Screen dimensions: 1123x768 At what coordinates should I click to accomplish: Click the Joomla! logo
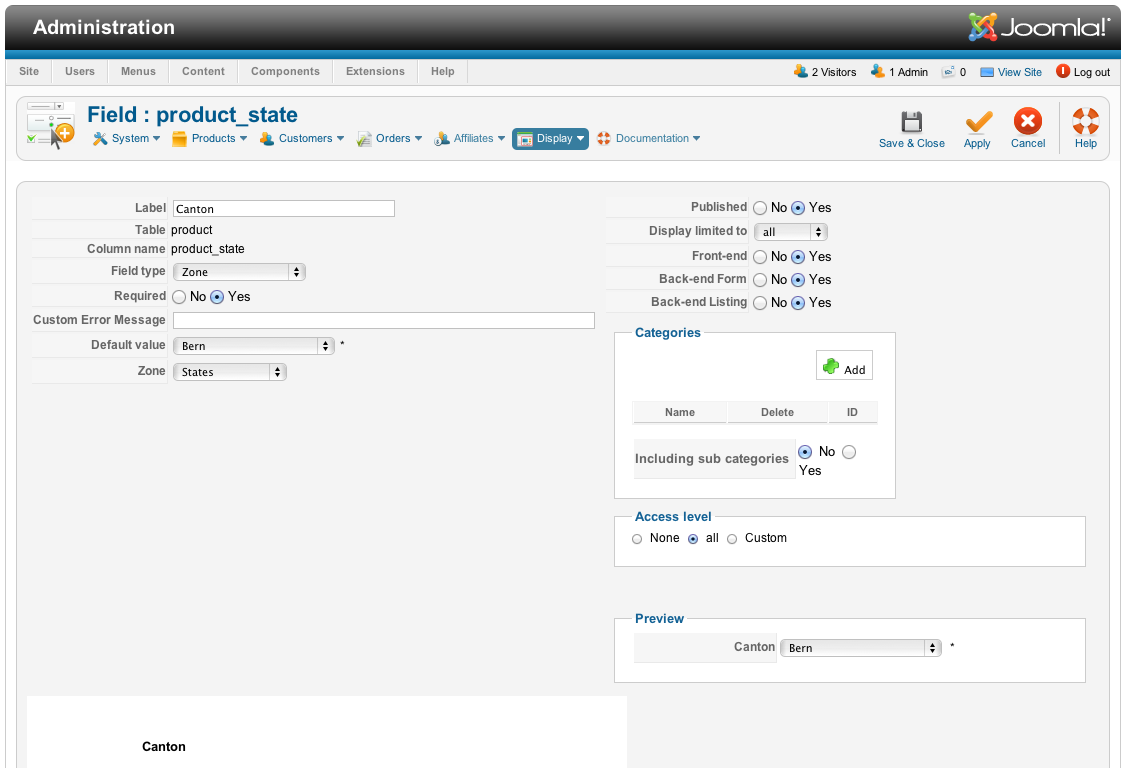coord(1038,27)
